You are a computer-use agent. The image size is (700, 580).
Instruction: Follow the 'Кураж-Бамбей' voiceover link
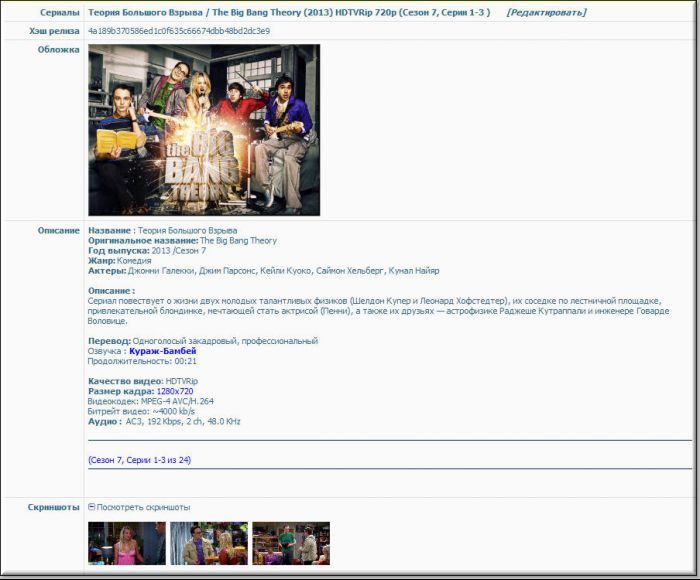162,351
